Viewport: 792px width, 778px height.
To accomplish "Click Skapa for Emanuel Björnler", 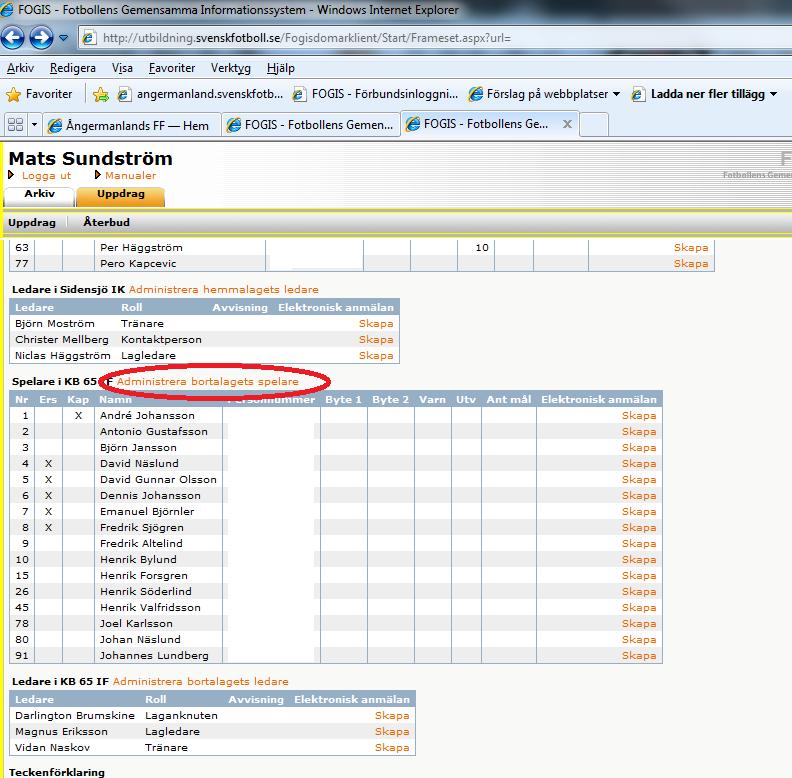I will 639,511.
